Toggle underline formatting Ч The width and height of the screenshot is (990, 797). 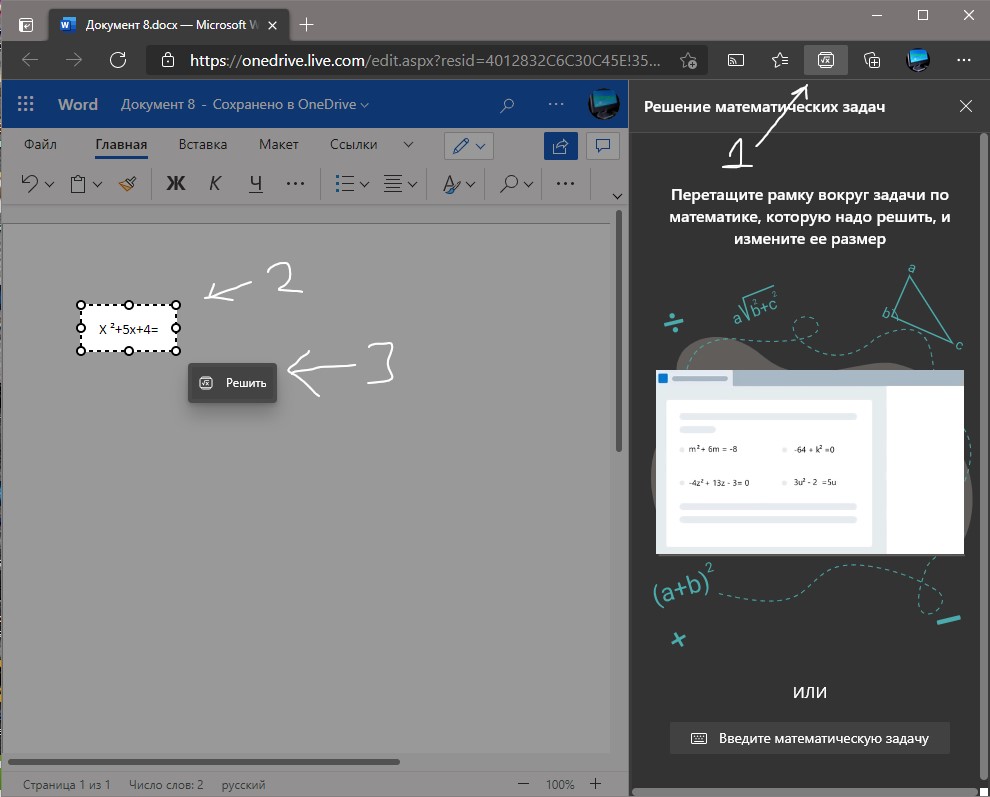click(255, 184)
